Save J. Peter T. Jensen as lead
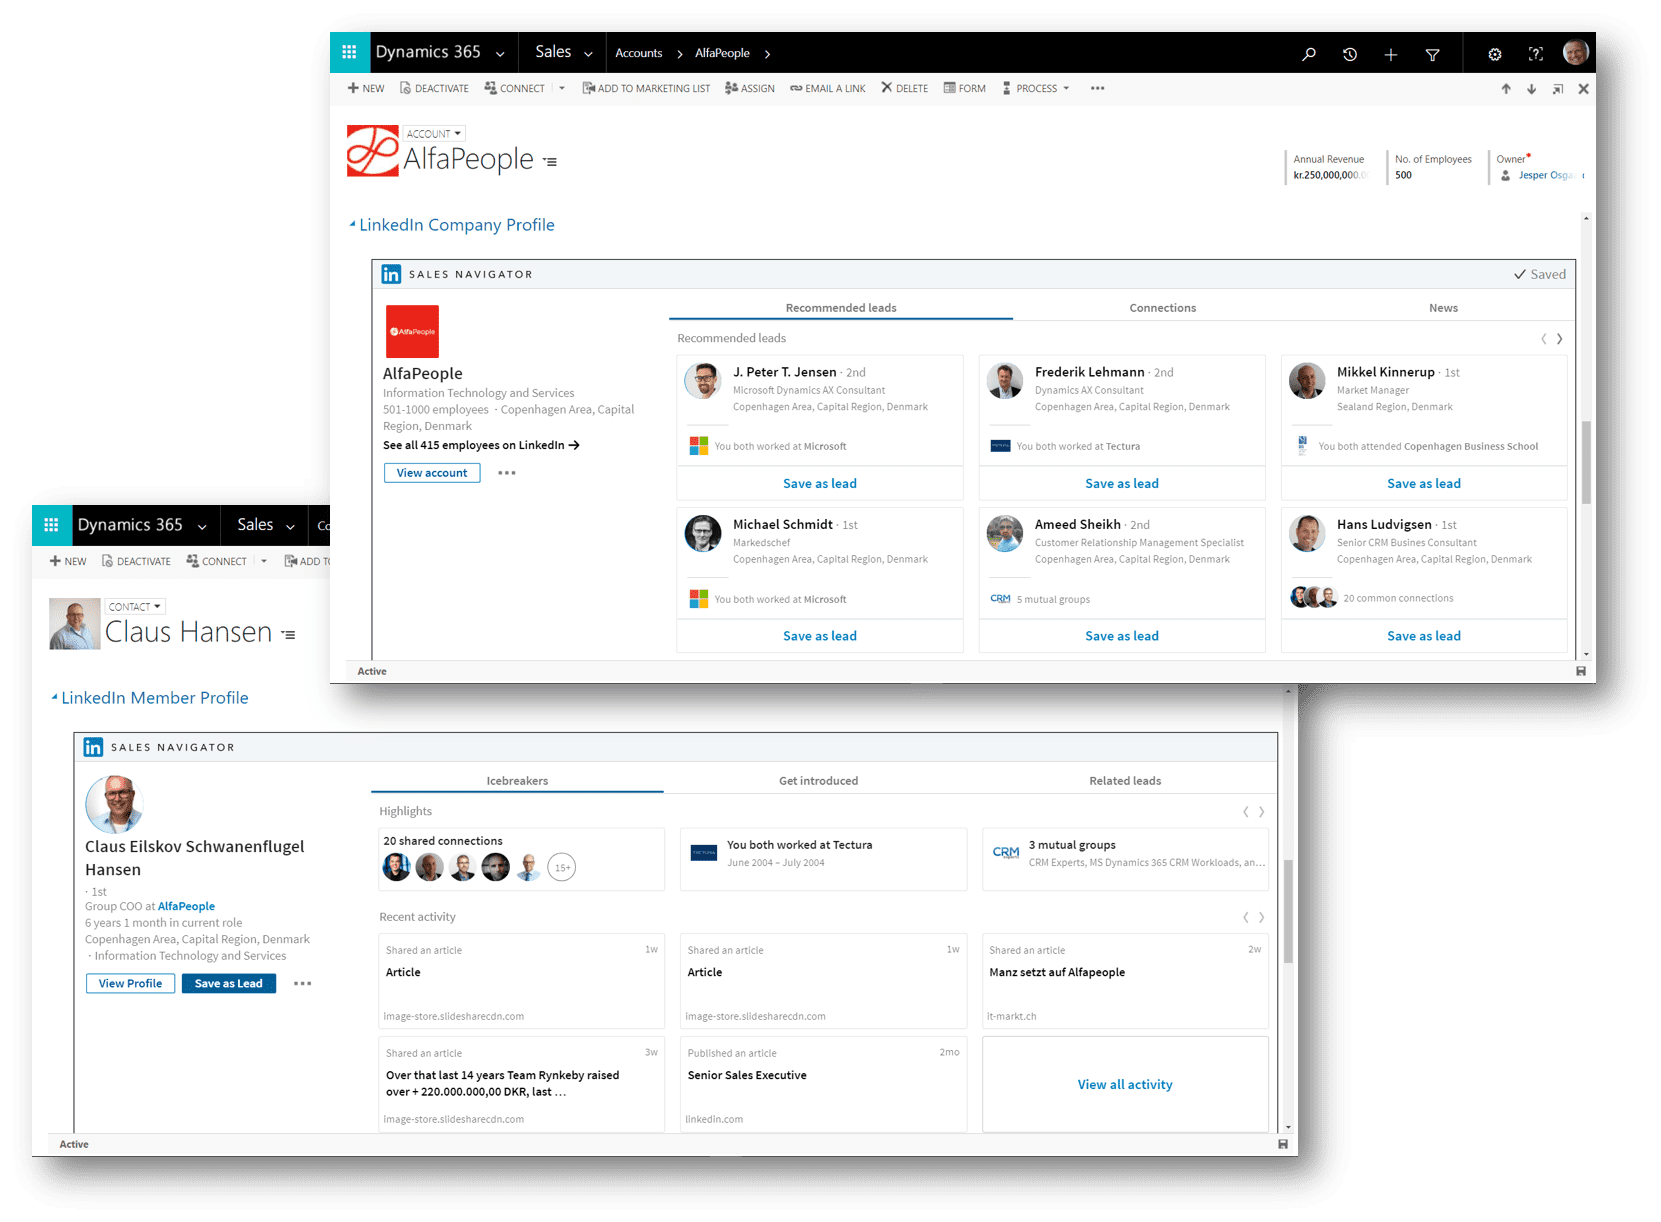 click(x=820, y=483)
